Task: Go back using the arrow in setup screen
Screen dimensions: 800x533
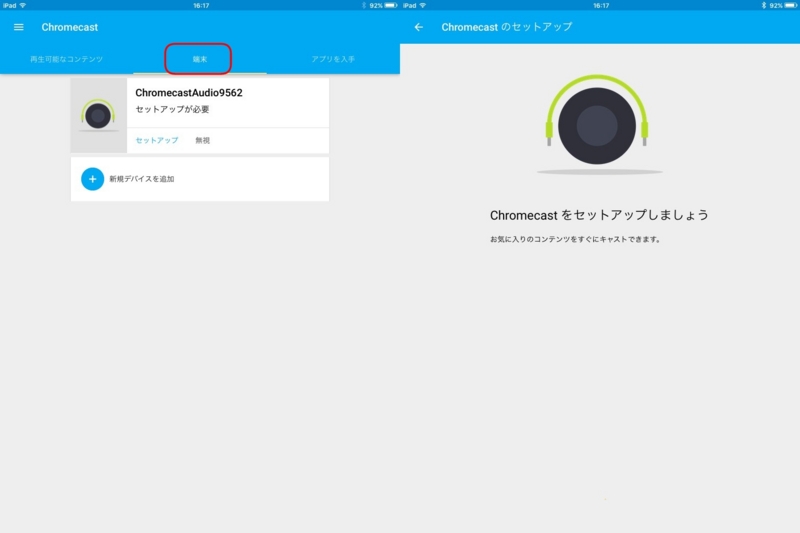Action: coord(419,27)
